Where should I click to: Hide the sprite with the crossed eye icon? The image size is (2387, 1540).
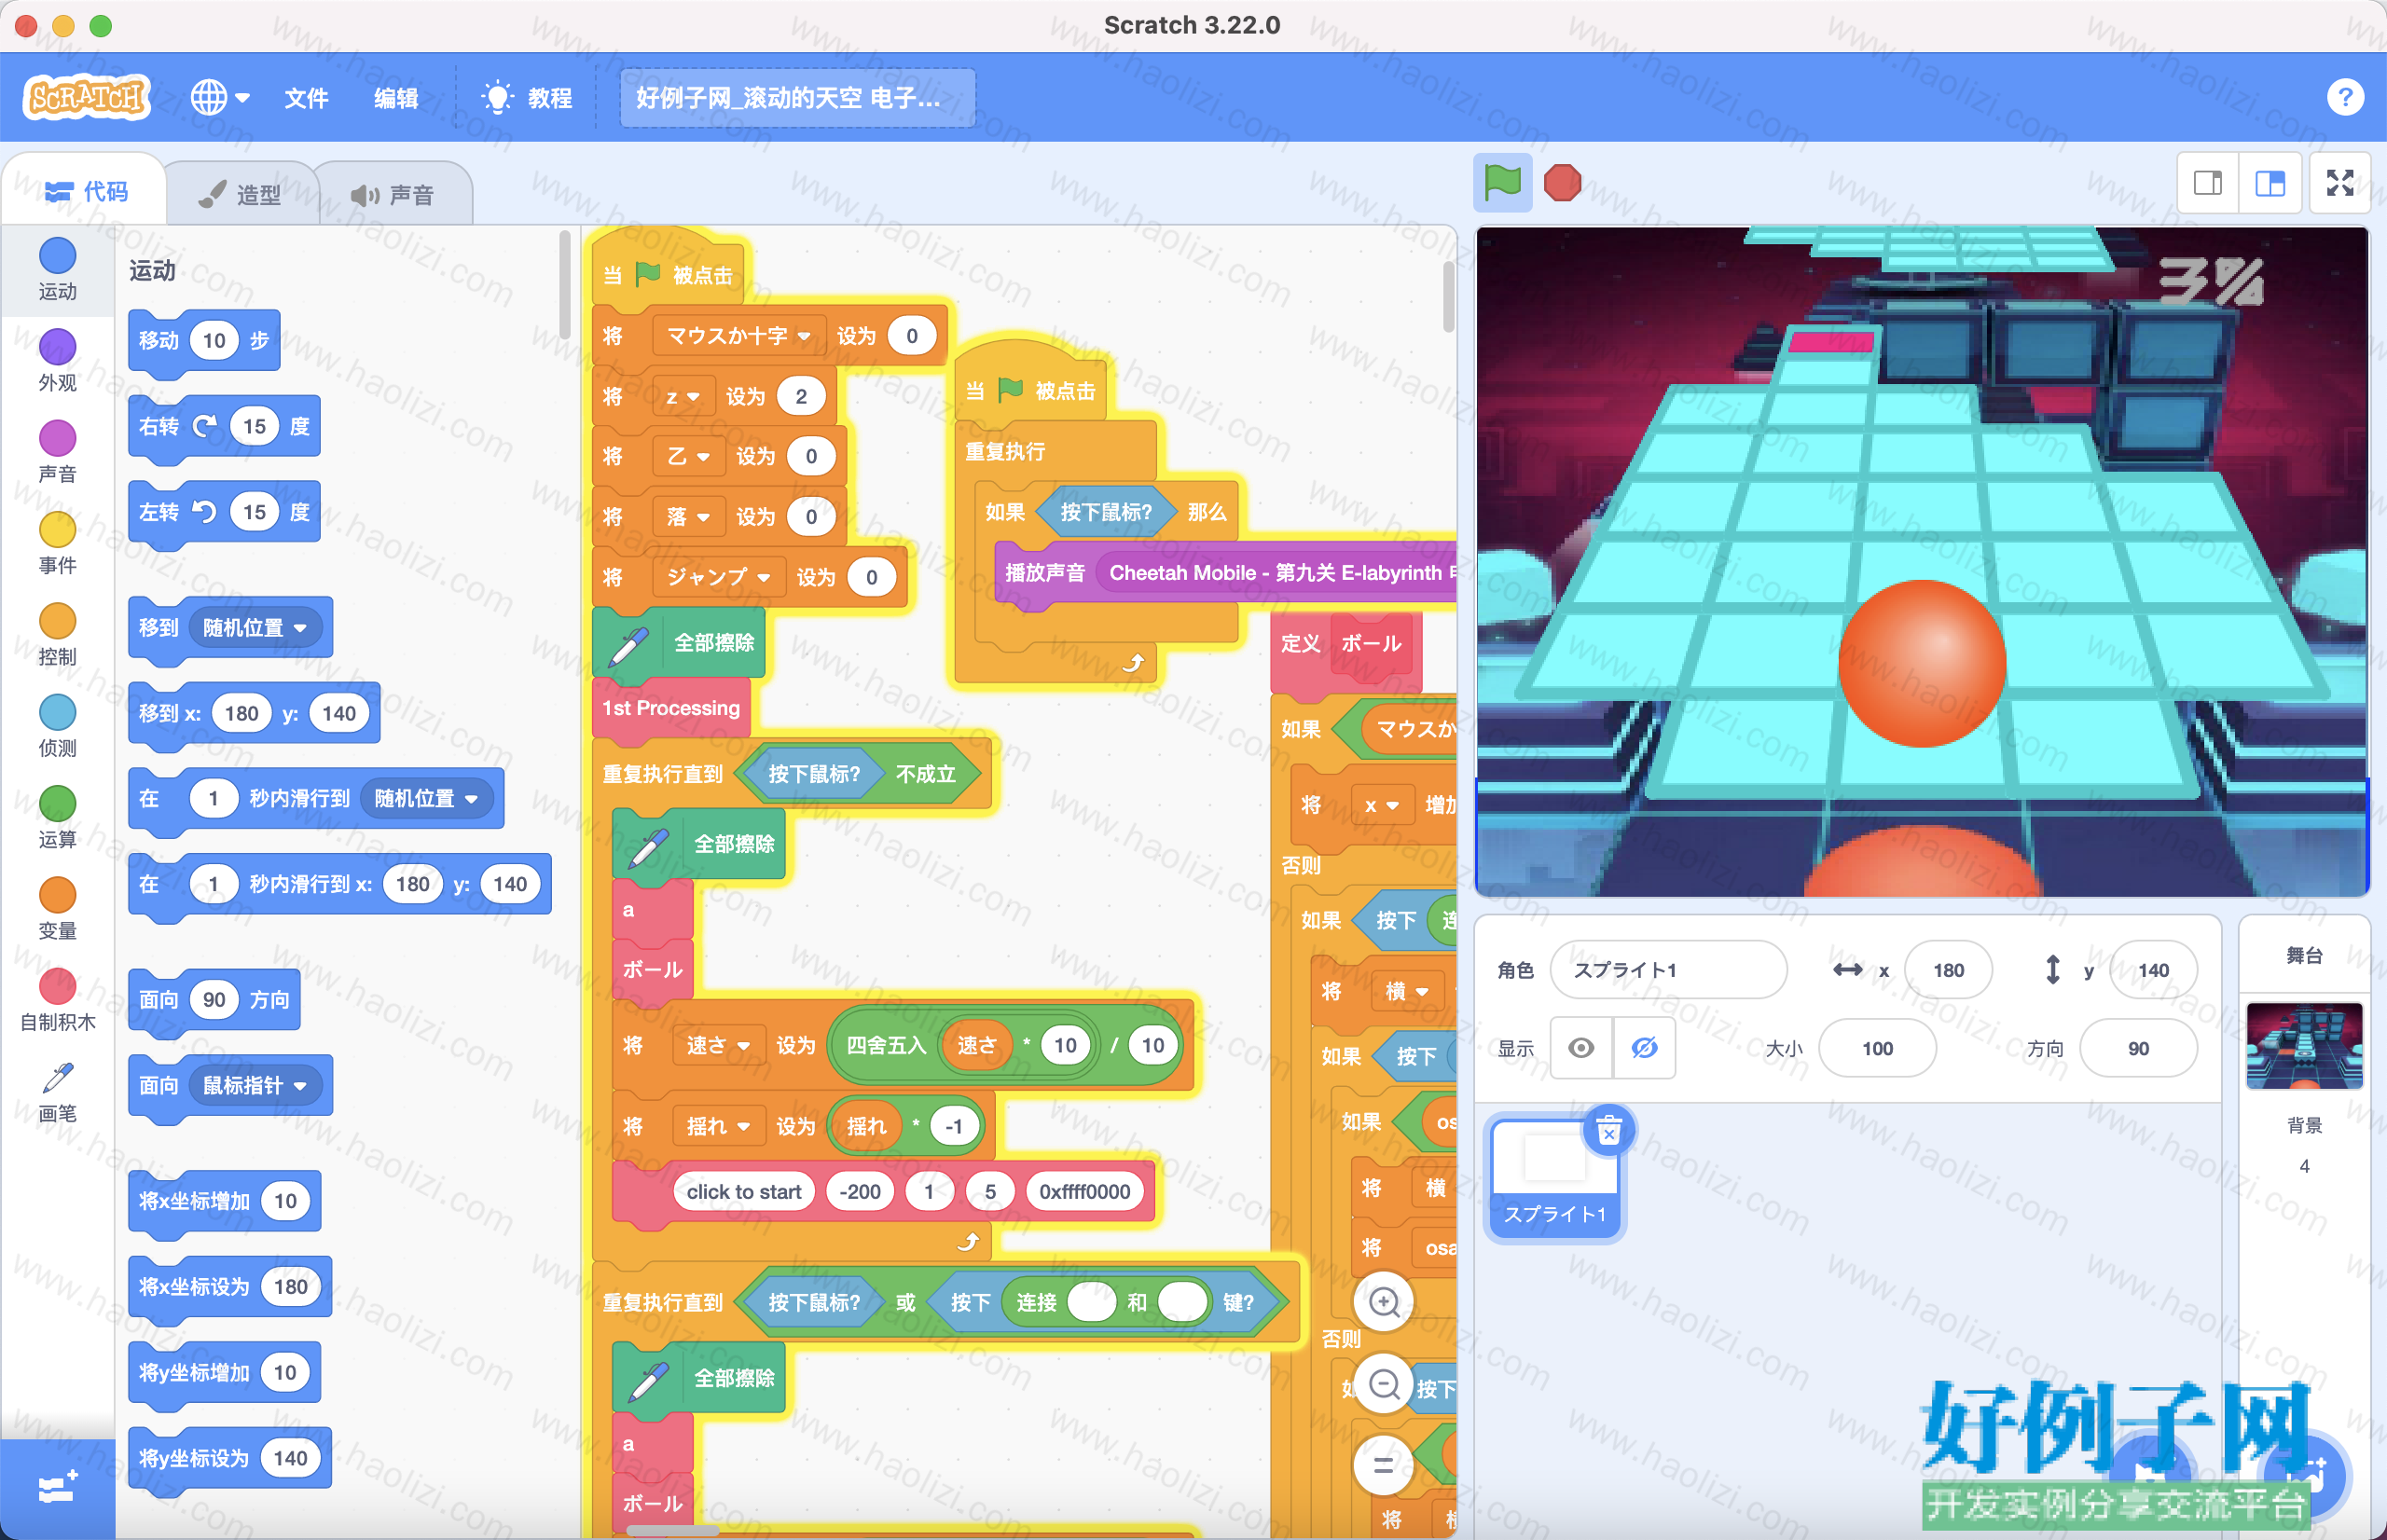click(1643, 1048)
